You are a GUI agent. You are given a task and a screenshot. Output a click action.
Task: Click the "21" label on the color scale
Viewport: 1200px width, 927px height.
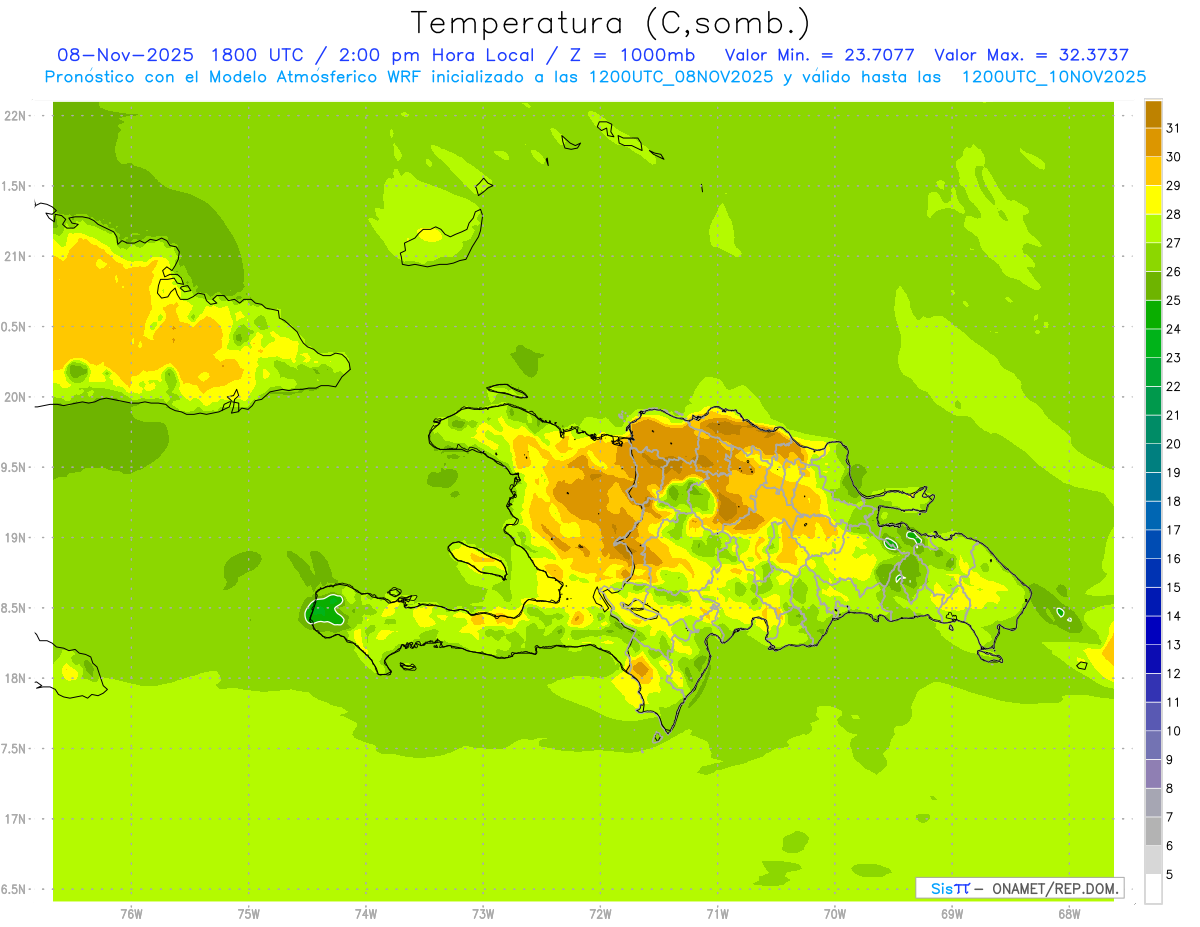pyautogui.click(x=1173, y=415)
